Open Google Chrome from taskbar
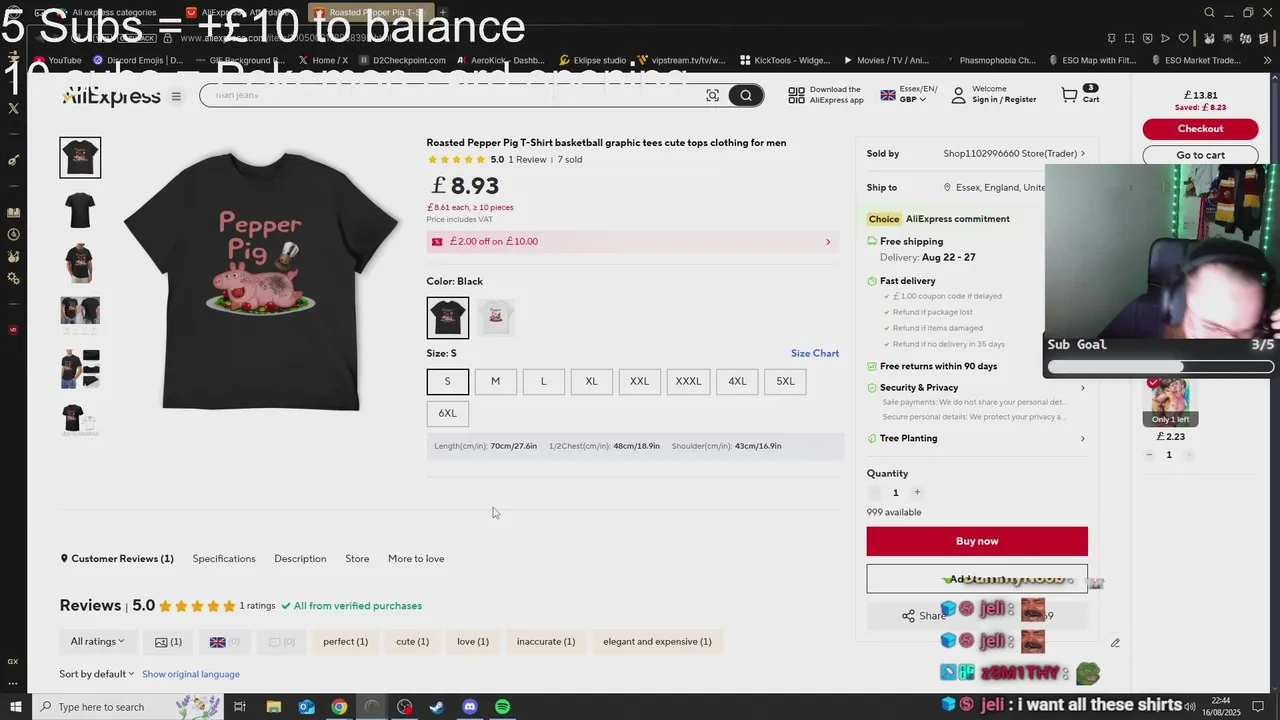 pyautogui.click(x=339, y=707)
